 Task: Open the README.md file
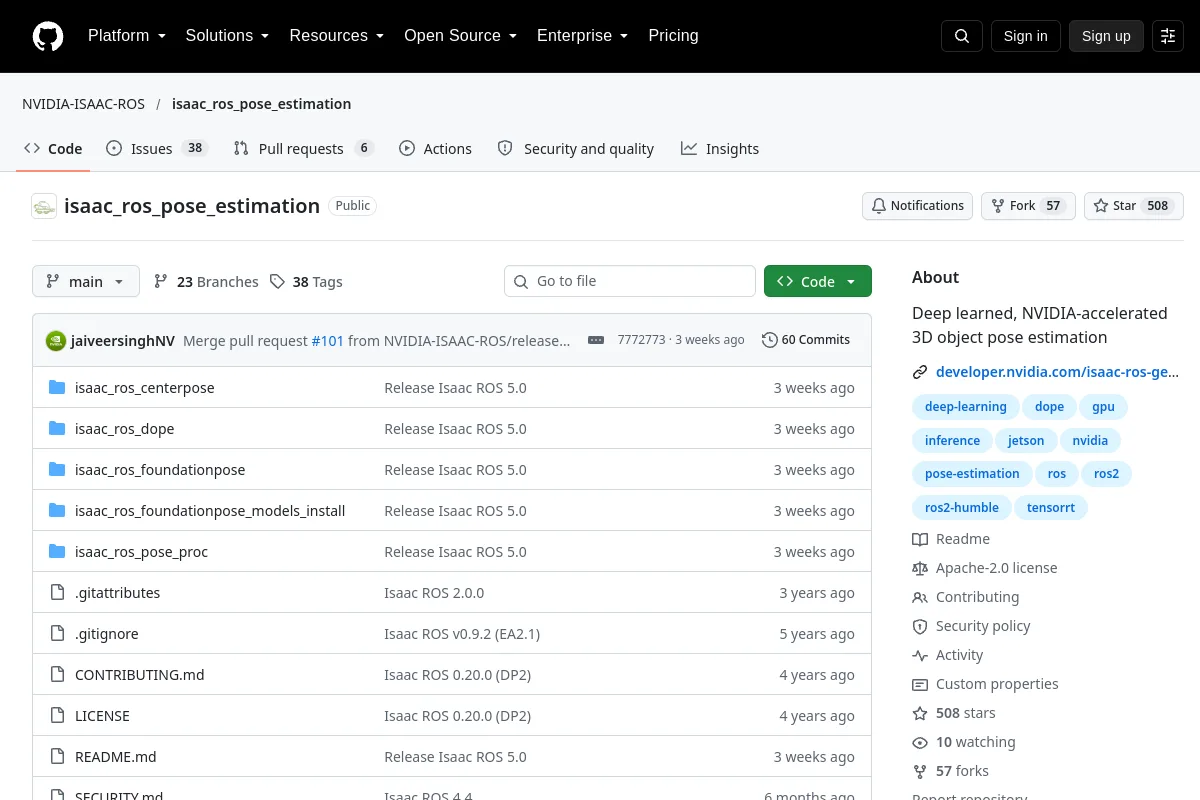116,756
